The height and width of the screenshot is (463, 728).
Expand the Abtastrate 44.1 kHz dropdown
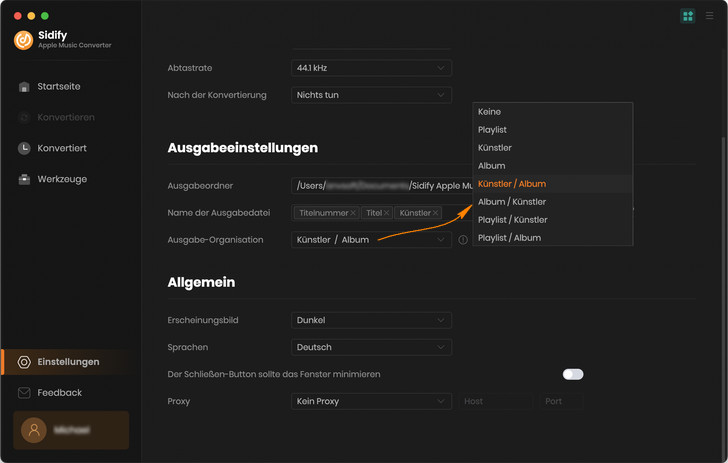[x=371, y=68]
